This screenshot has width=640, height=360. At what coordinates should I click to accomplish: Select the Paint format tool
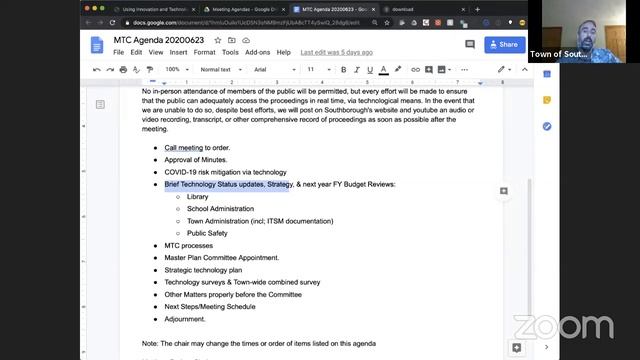point(150,70)
